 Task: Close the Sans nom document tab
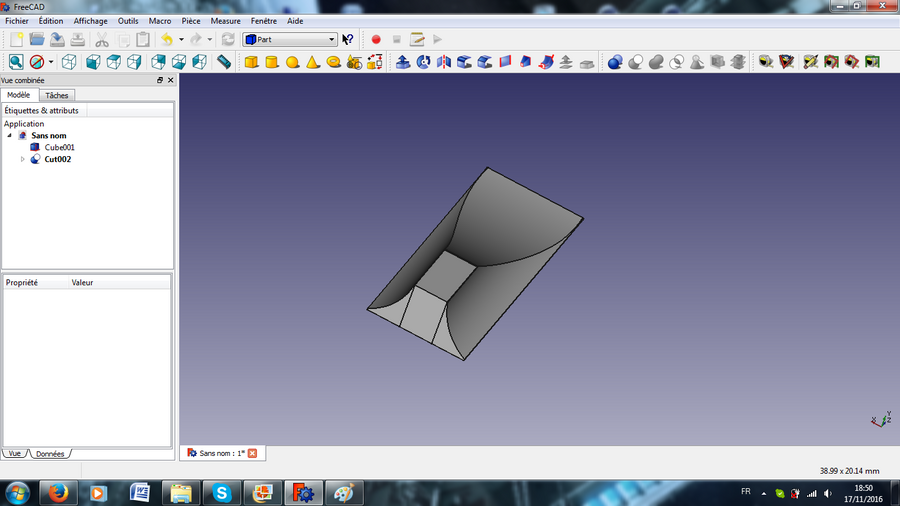click(252, 453)
